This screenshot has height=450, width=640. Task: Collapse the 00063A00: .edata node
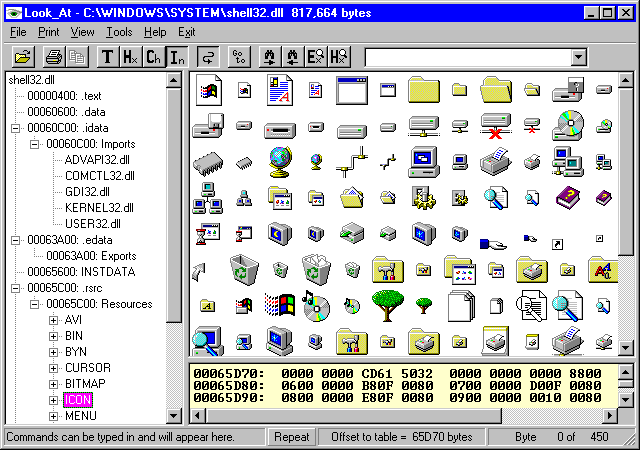[x=16, y=240]
